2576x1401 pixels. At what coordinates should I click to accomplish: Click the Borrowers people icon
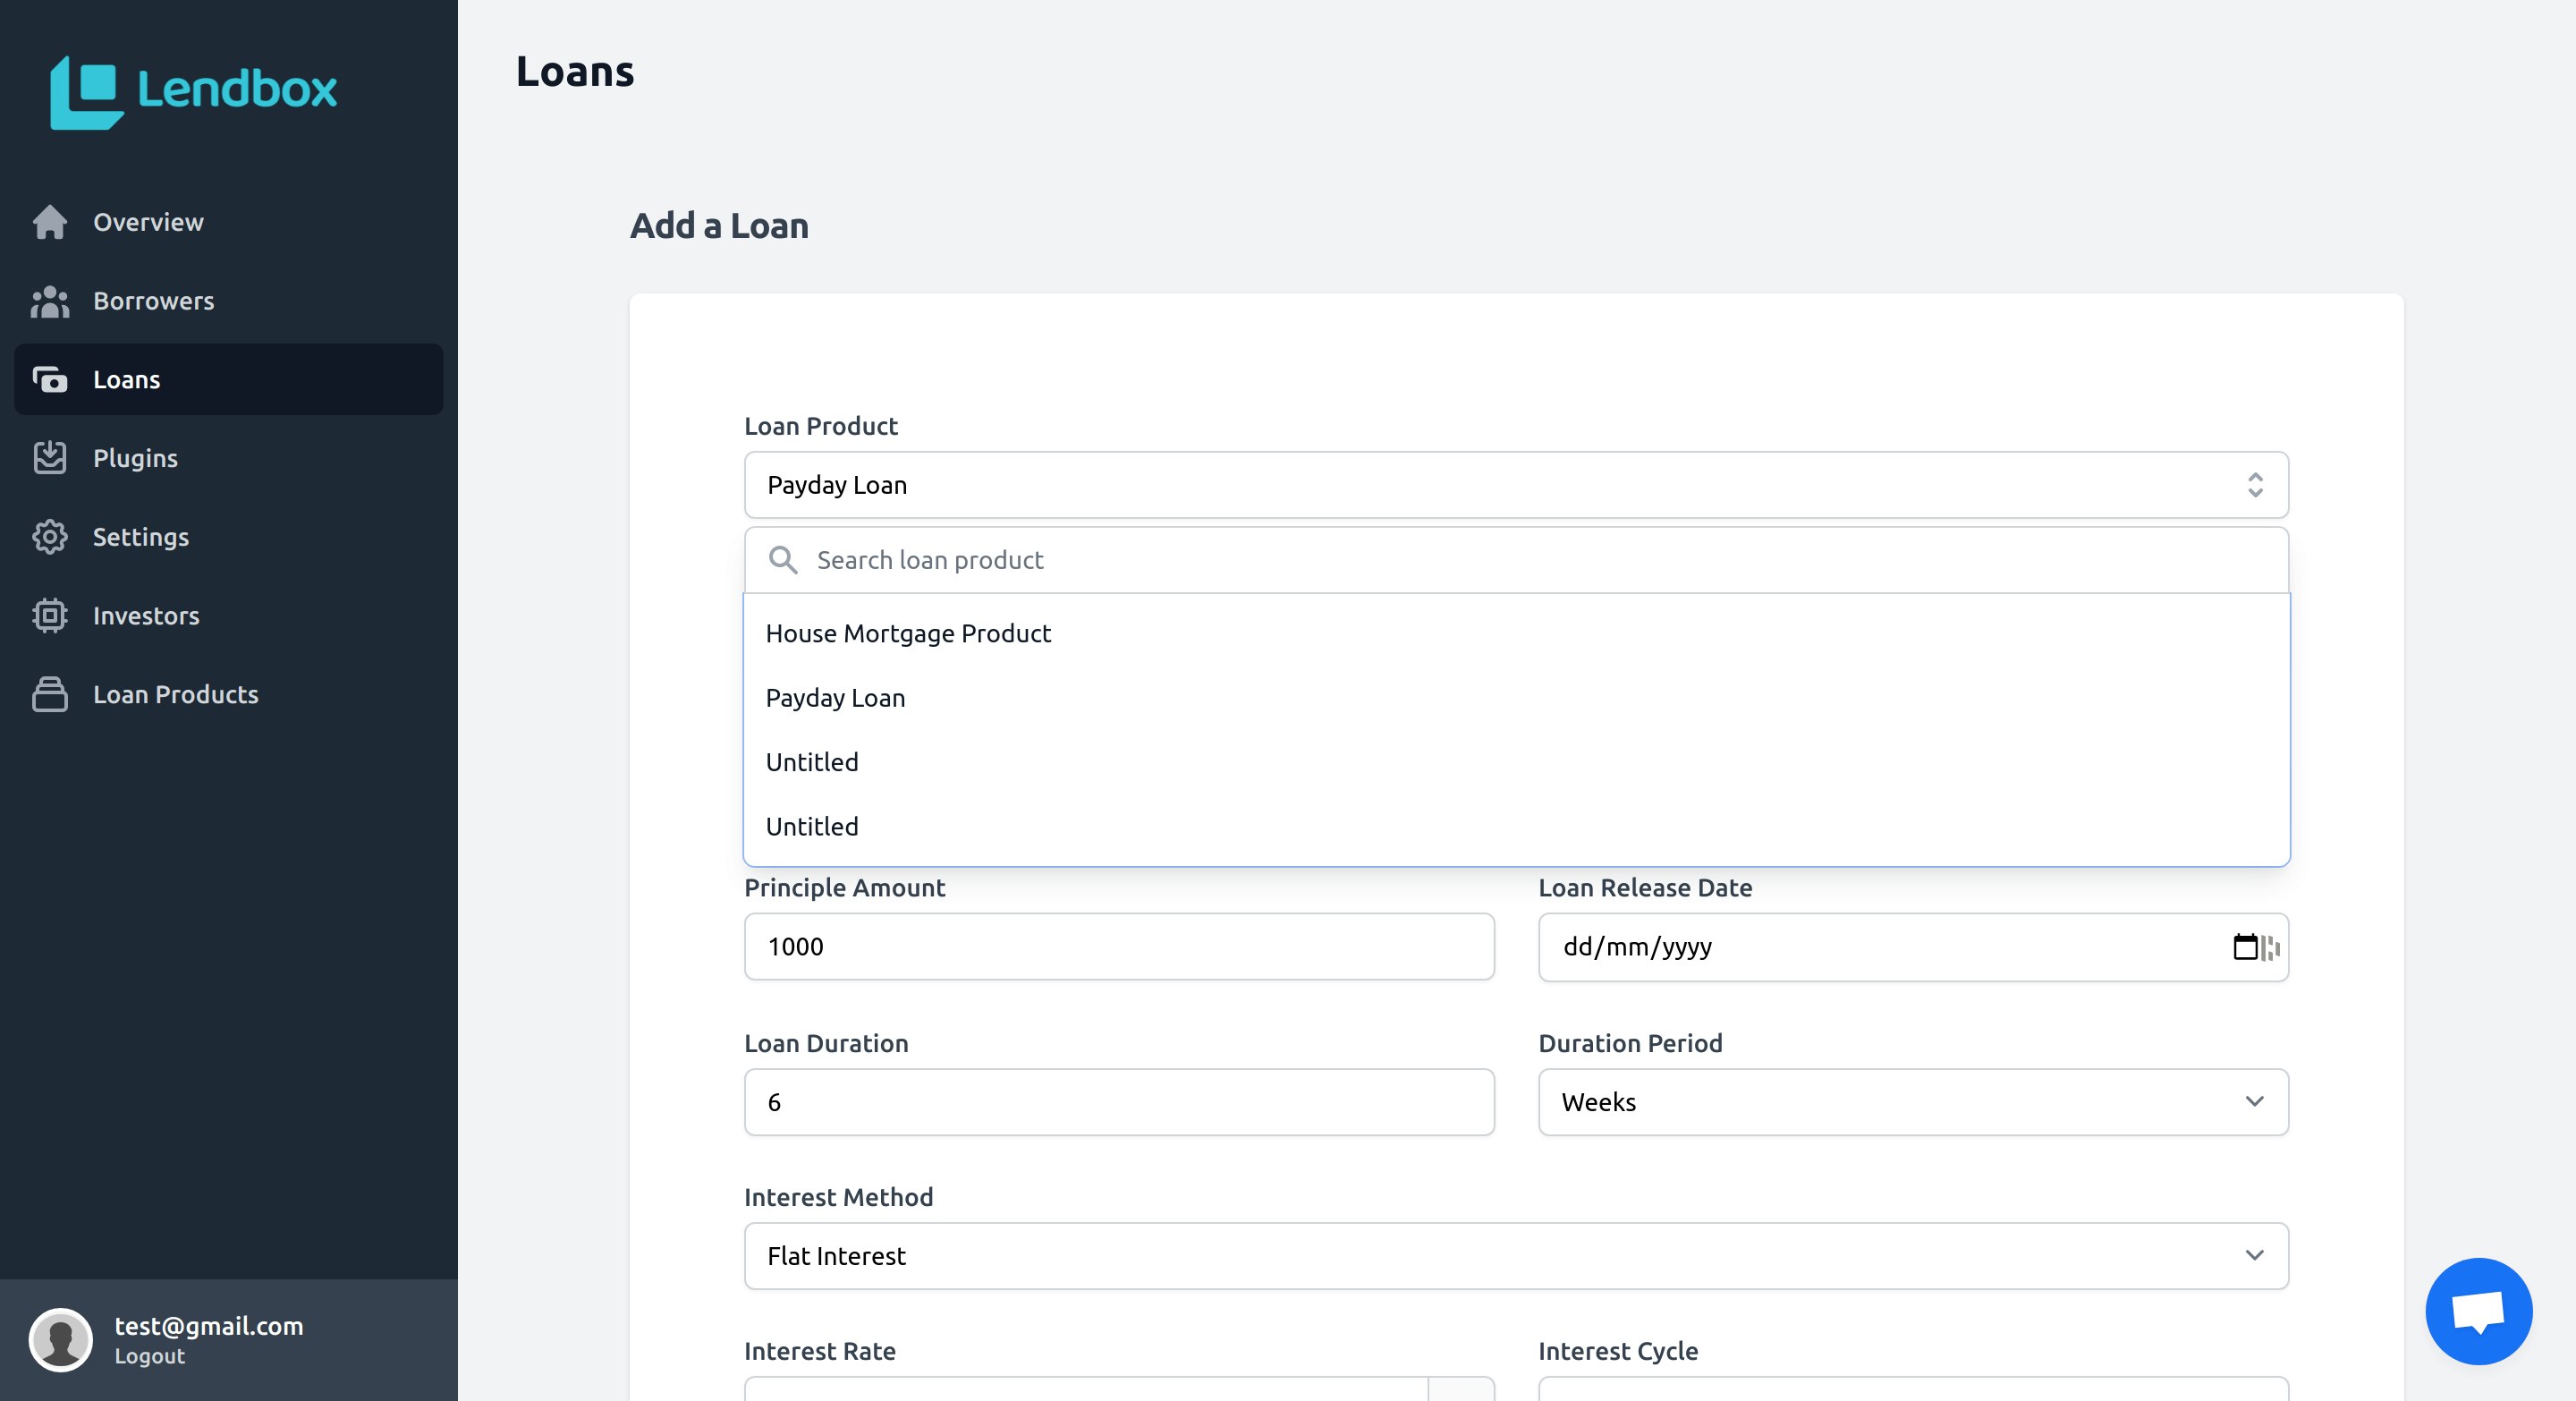tap(50, 301)
